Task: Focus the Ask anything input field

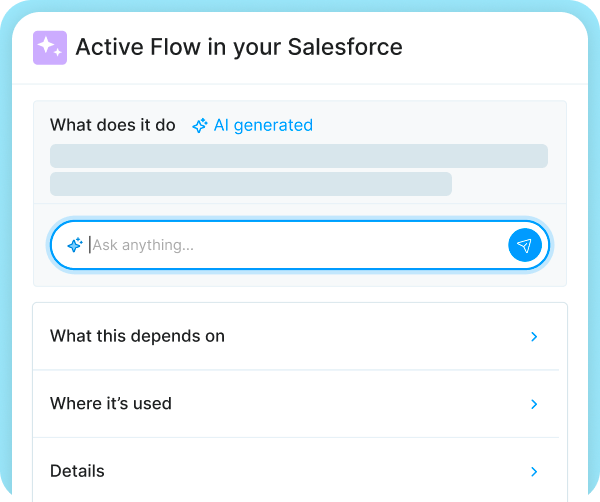Action: tap(290, 245)
